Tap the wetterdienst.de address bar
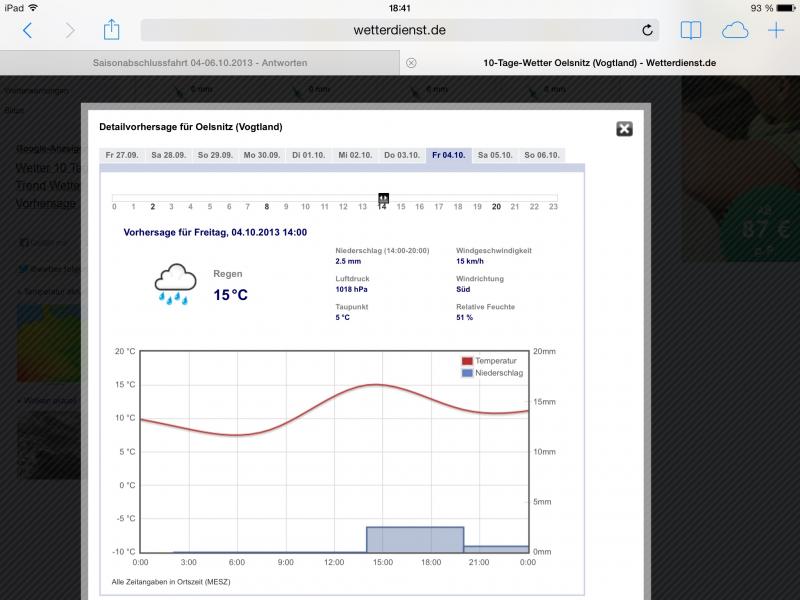Screen dimensions: 800x600 pyautogui.click(x=400, y=30)
